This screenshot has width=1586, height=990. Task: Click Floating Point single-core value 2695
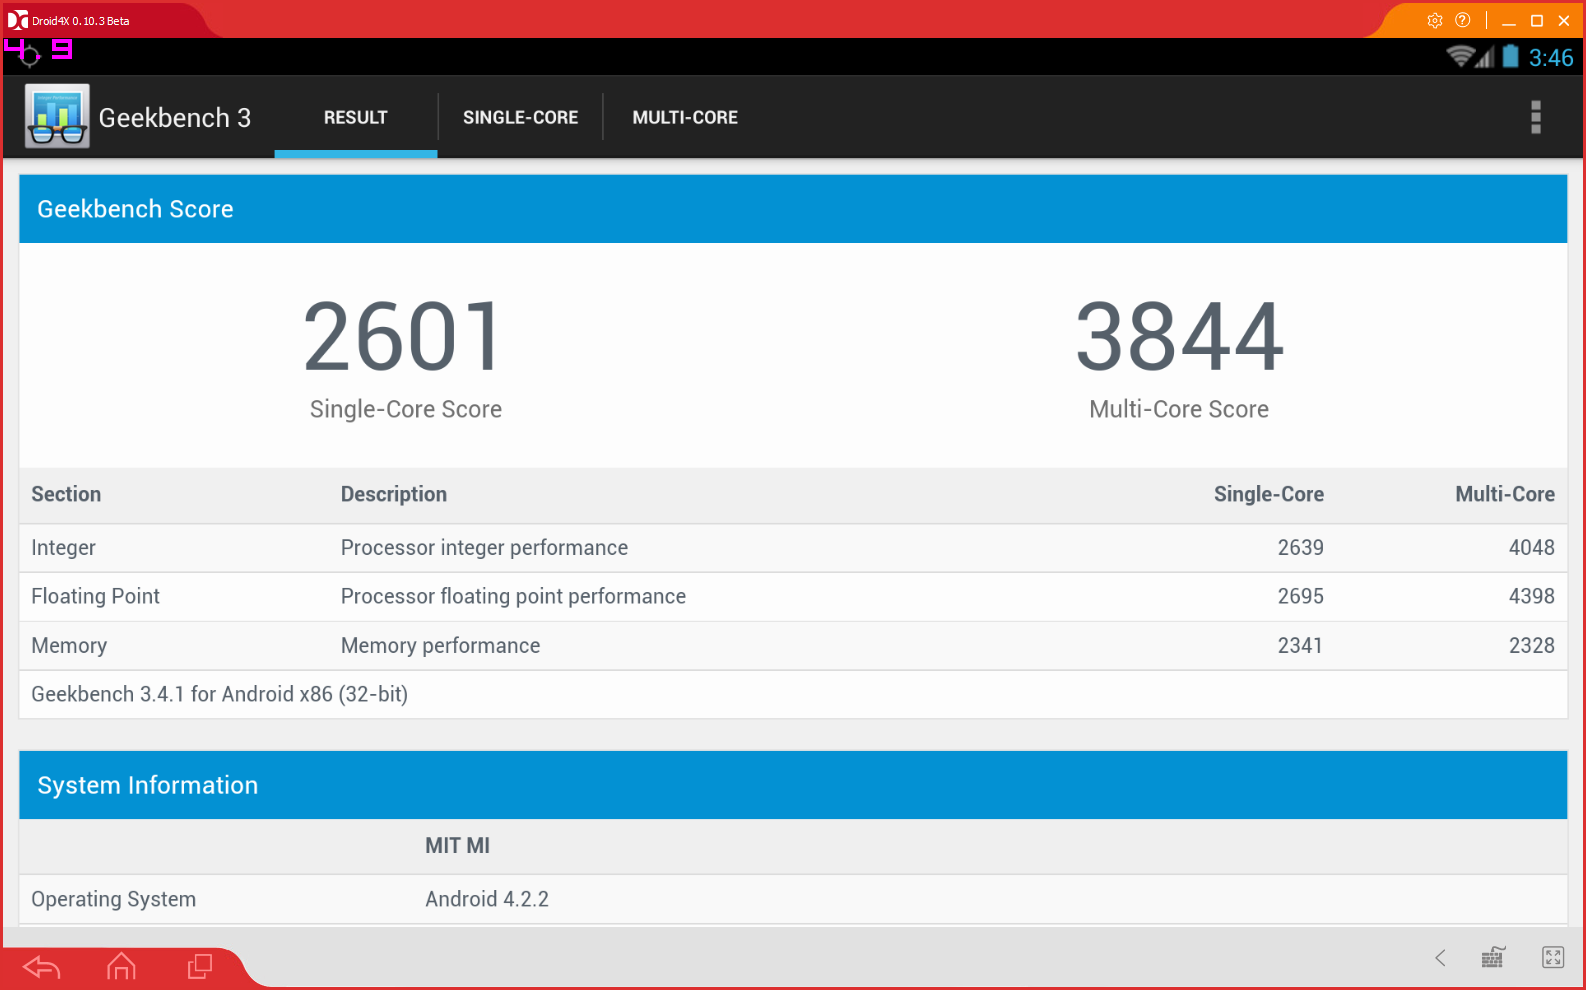[x=1300, y=596]
